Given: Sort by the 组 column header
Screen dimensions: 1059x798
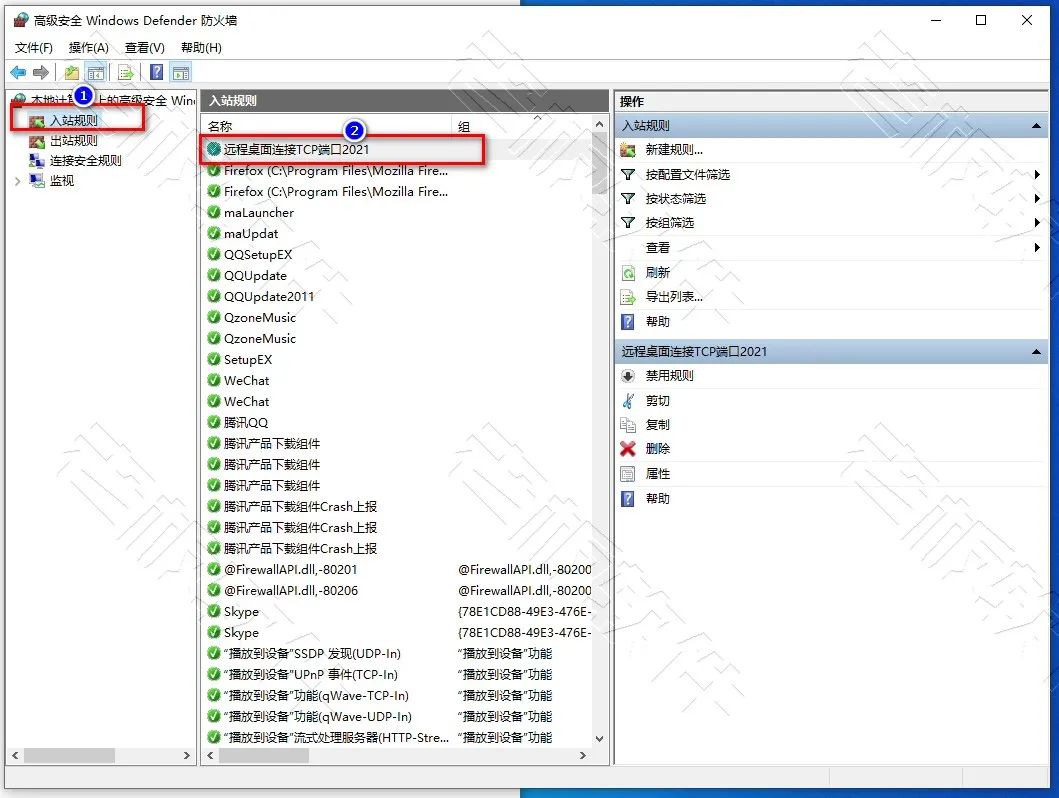Looking at the screenshot, I should [x=522, y=126].
